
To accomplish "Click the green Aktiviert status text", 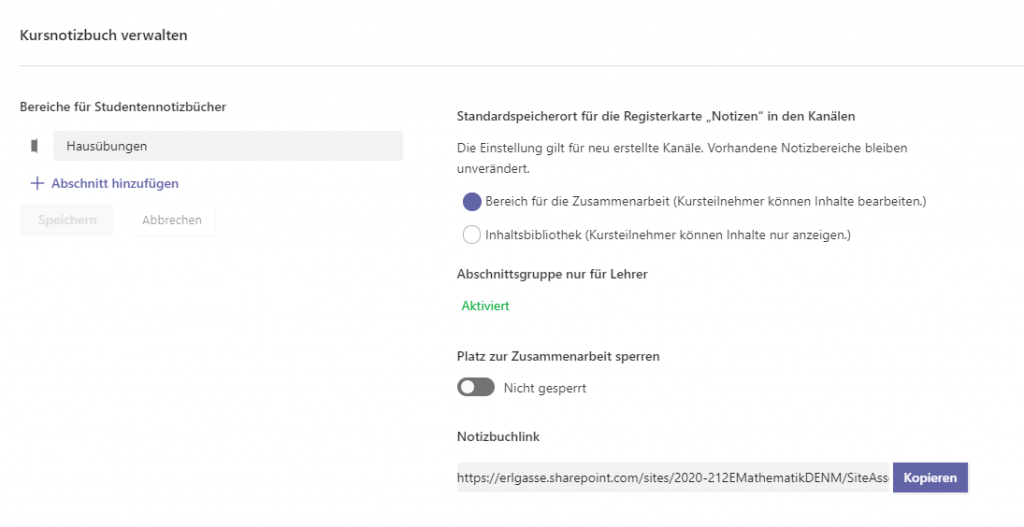I will [485, 306].
